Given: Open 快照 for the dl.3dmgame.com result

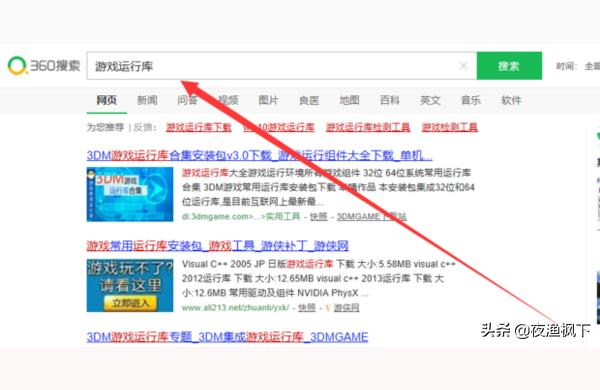Looking at the screenshot, I should (318, 217).
